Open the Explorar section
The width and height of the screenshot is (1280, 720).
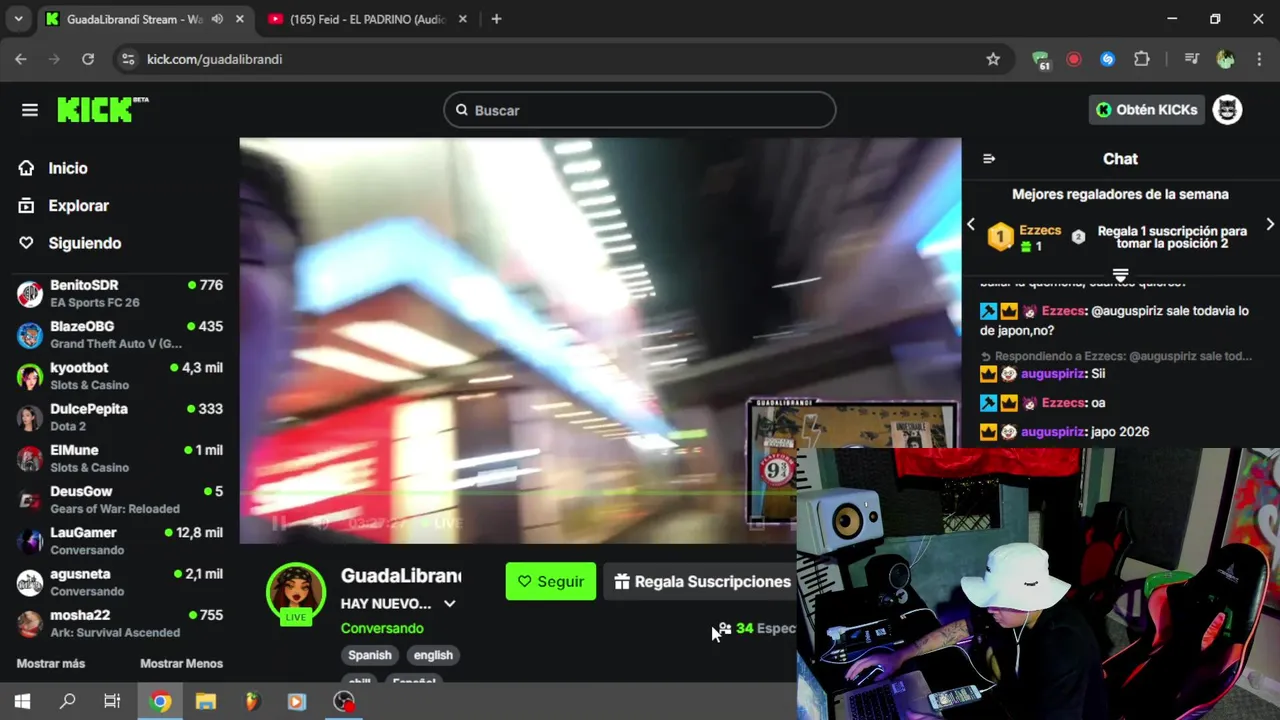click(x=64, y=206)
